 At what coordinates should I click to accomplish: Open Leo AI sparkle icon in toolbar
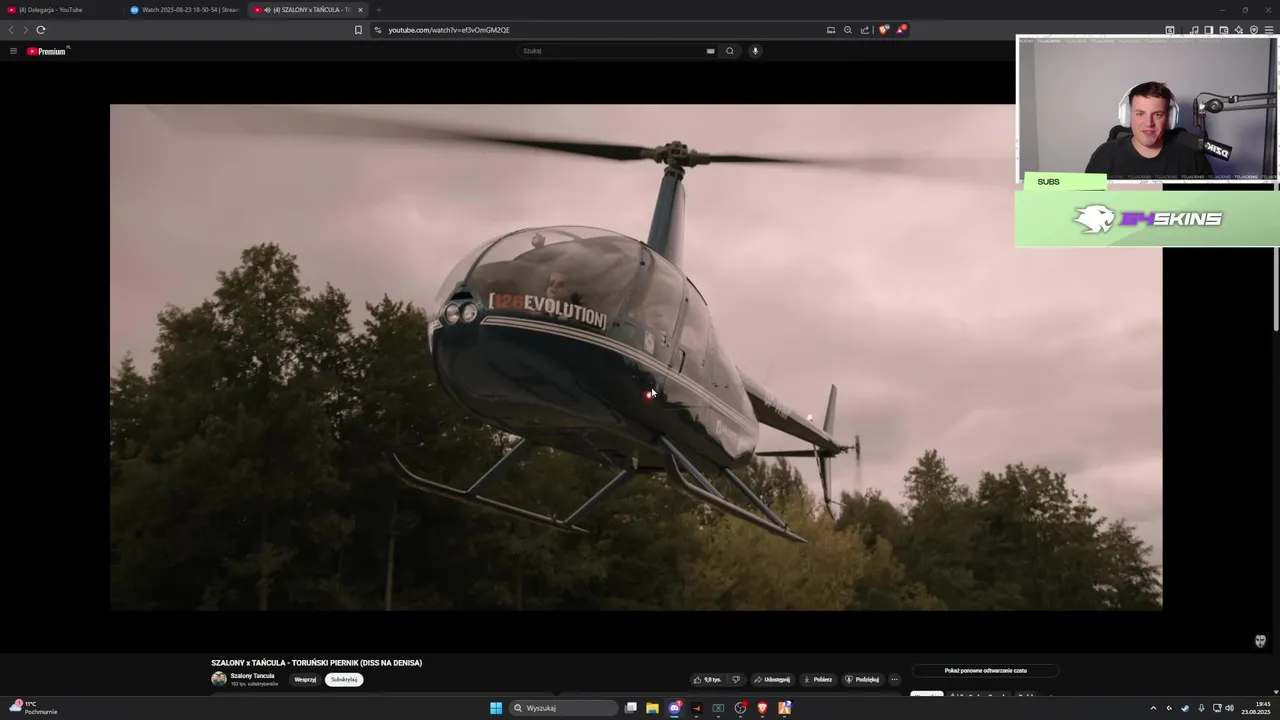pyautogui.click(x=1239, y=30)
